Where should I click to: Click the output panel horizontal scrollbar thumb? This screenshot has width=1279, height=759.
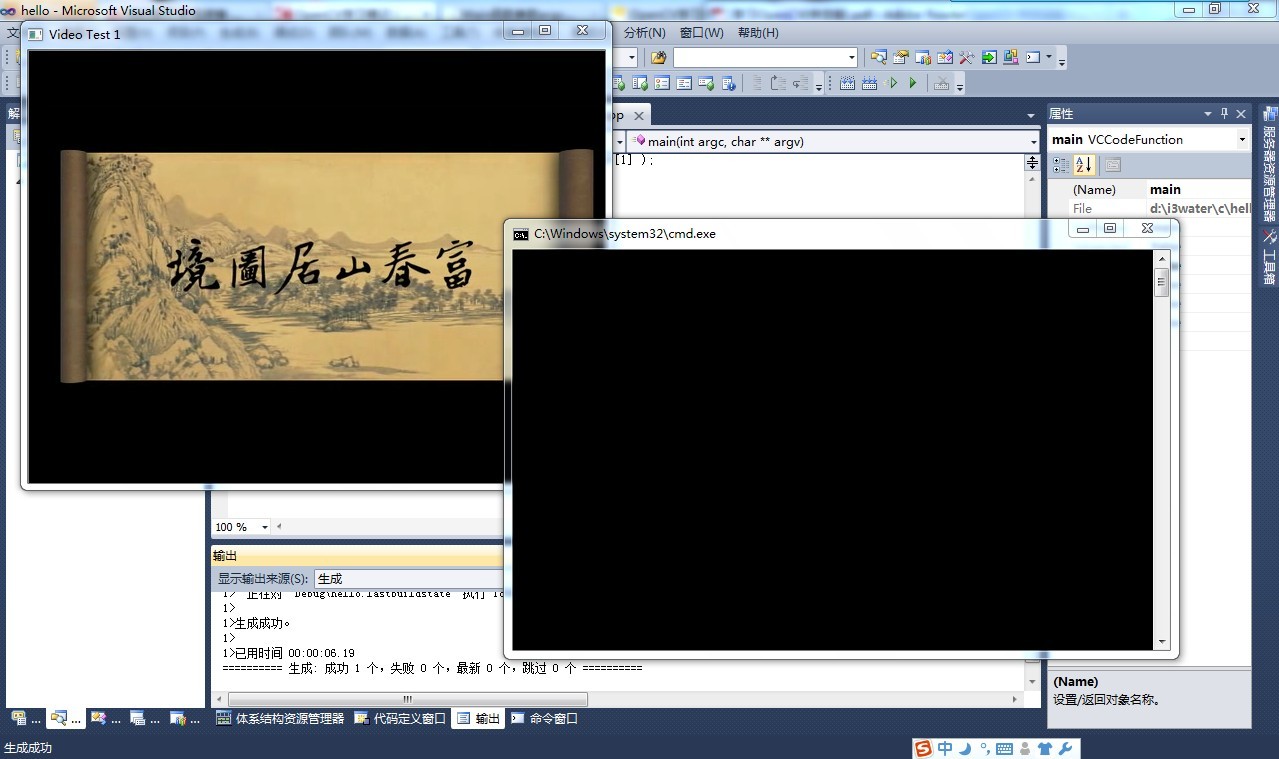pyautogui.click(x=408, y=699)
